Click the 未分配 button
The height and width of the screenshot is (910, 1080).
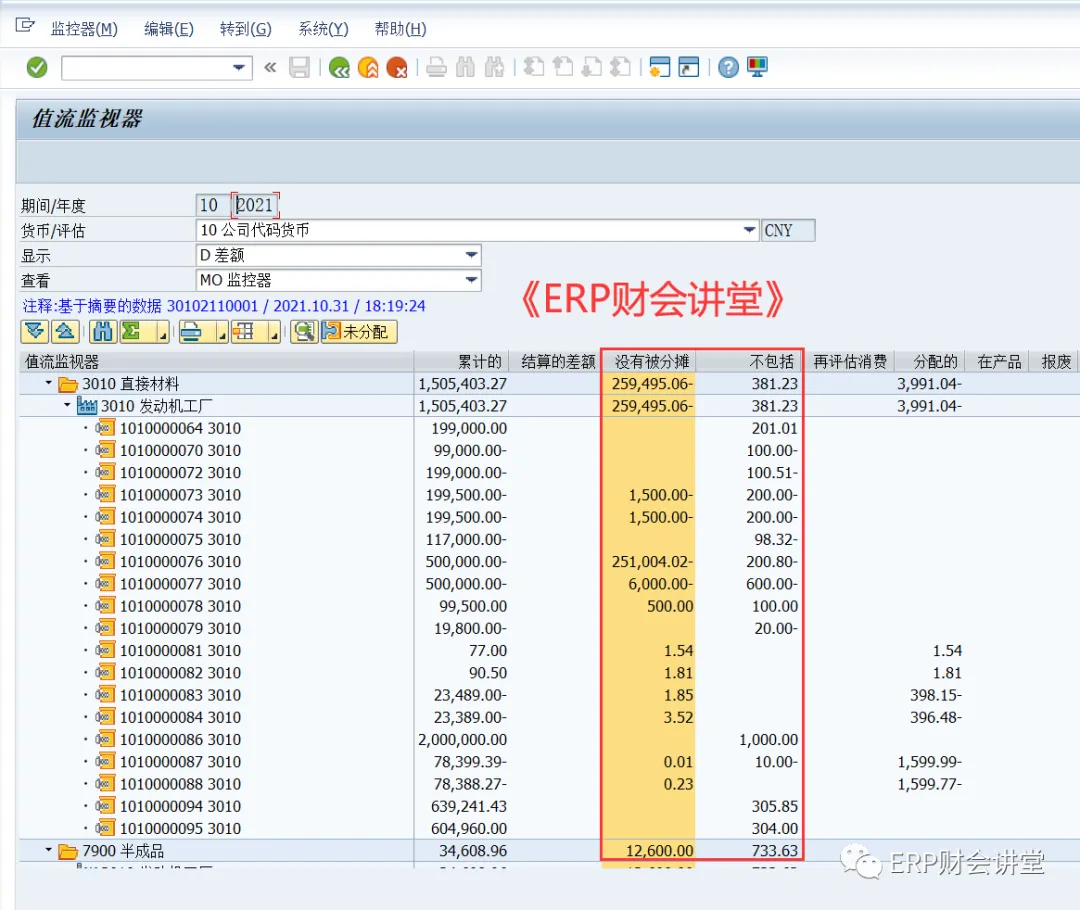click(x=359, y=332)
